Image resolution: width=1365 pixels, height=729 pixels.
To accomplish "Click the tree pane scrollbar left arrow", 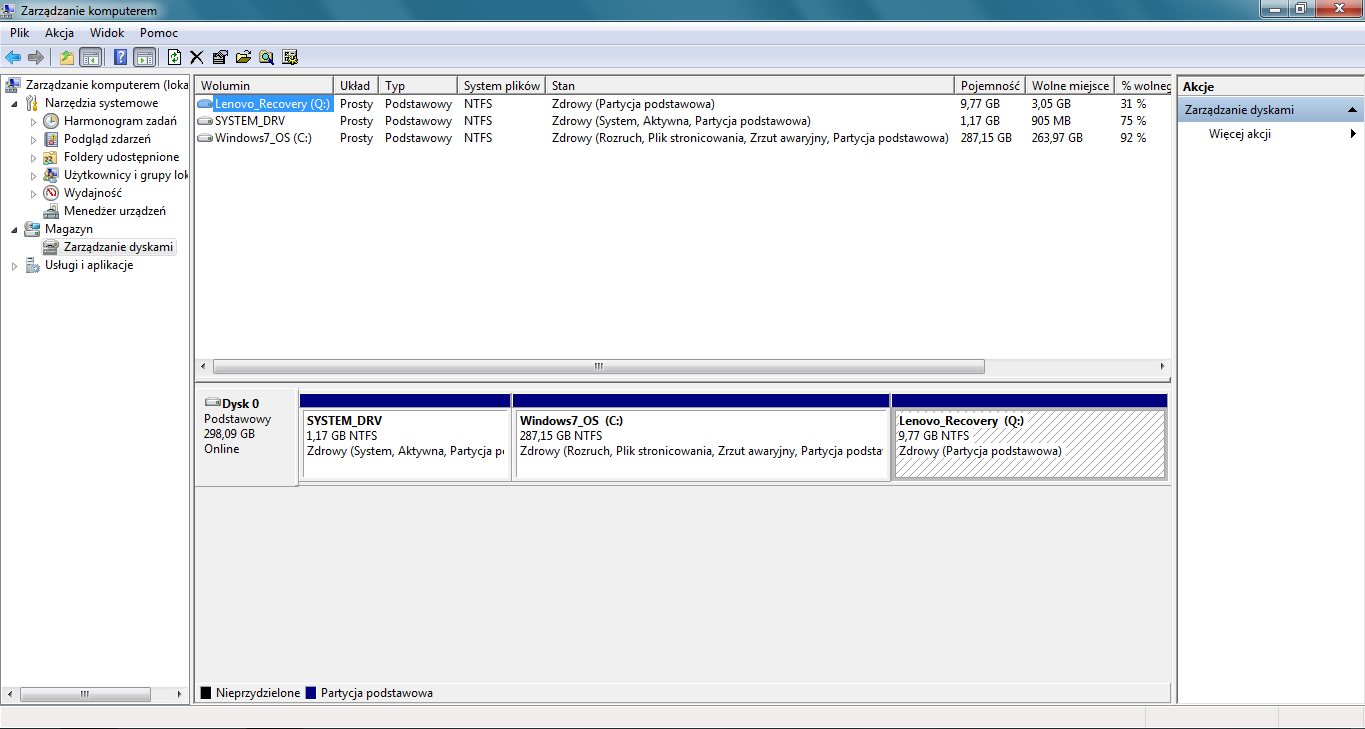I will tap(9, 693).
